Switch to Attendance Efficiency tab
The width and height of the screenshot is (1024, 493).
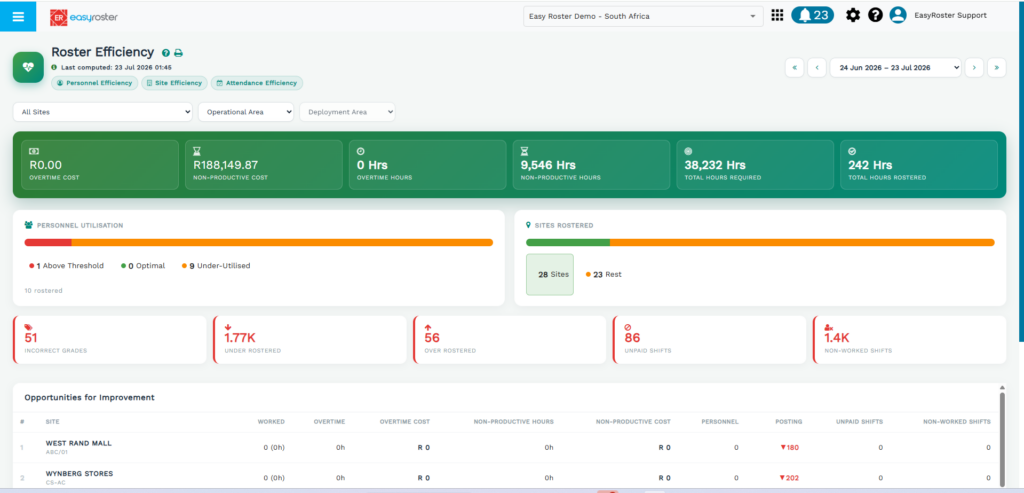pyautogui.click(x=257, y=83)
